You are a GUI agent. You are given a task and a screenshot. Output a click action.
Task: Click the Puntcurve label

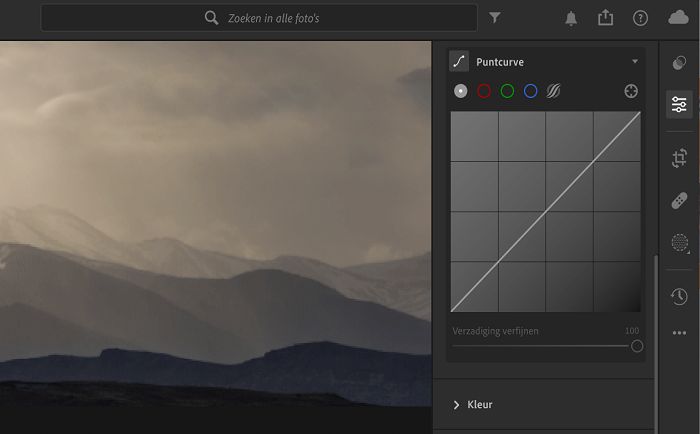(x=500, y=62)
